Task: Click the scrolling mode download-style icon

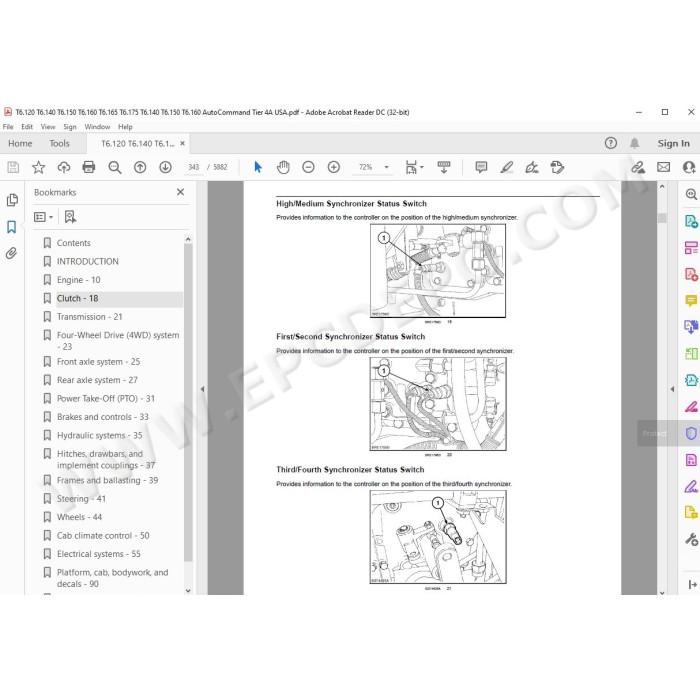Action: 444,167
